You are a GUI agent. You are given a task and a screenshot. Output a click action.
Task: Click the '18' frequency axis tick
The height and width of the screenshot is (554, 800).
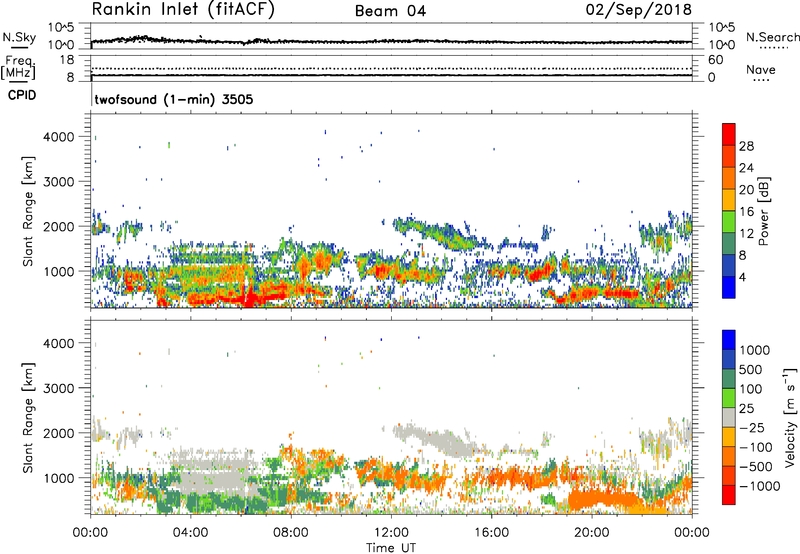67,60
